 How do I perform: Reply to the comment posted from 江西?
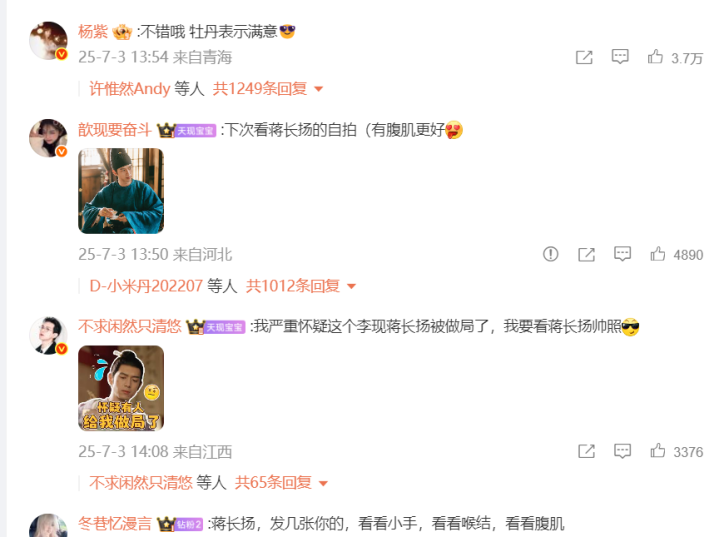point(622,451)
